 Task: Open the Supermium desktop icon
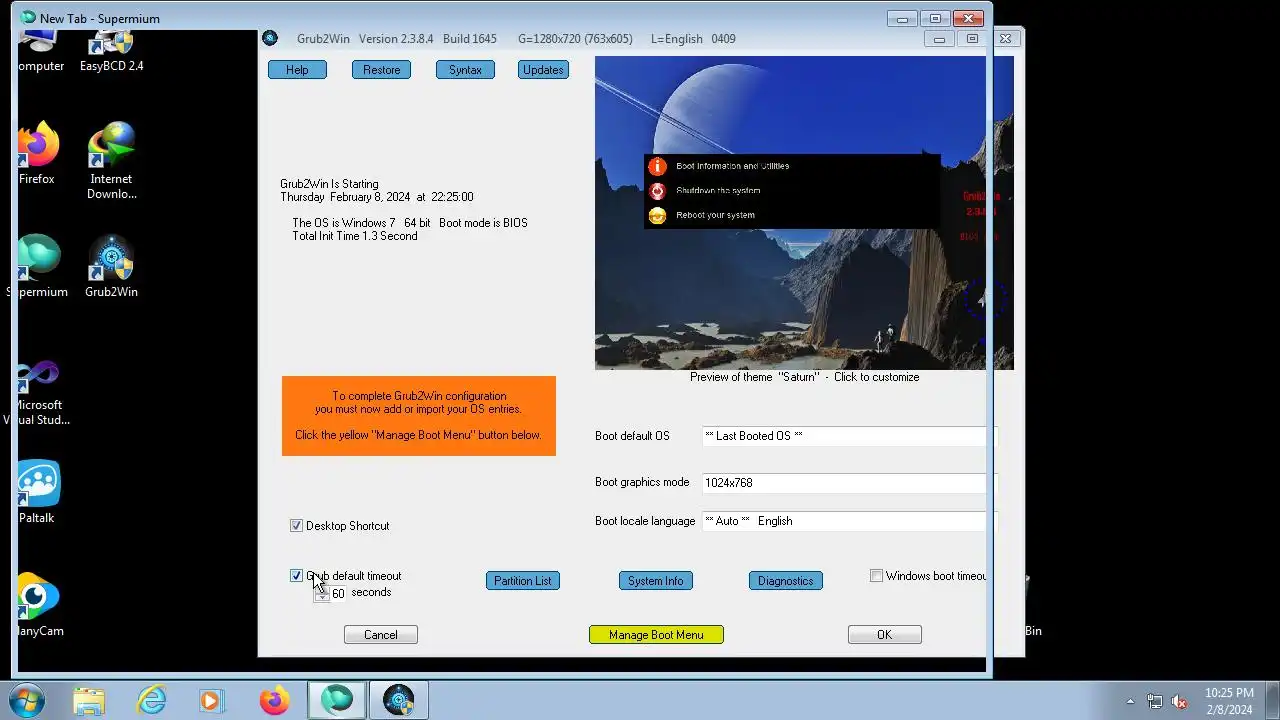[37, 267]
